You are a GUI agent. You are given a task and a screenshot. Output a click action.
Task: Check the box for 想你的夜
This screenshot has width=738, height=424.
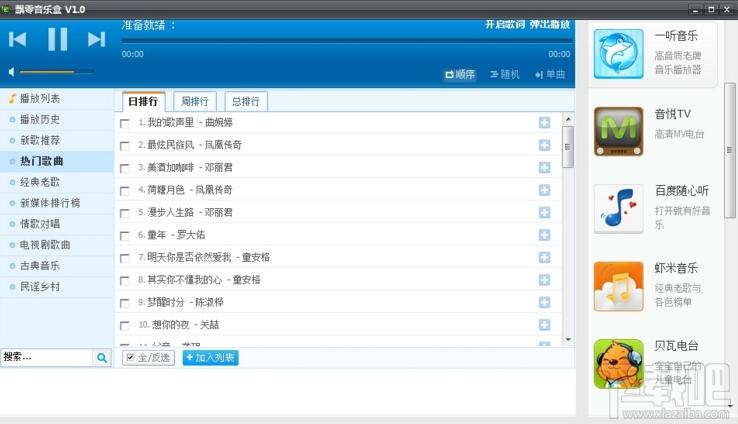pyautogui.click(x=125, y=326)
